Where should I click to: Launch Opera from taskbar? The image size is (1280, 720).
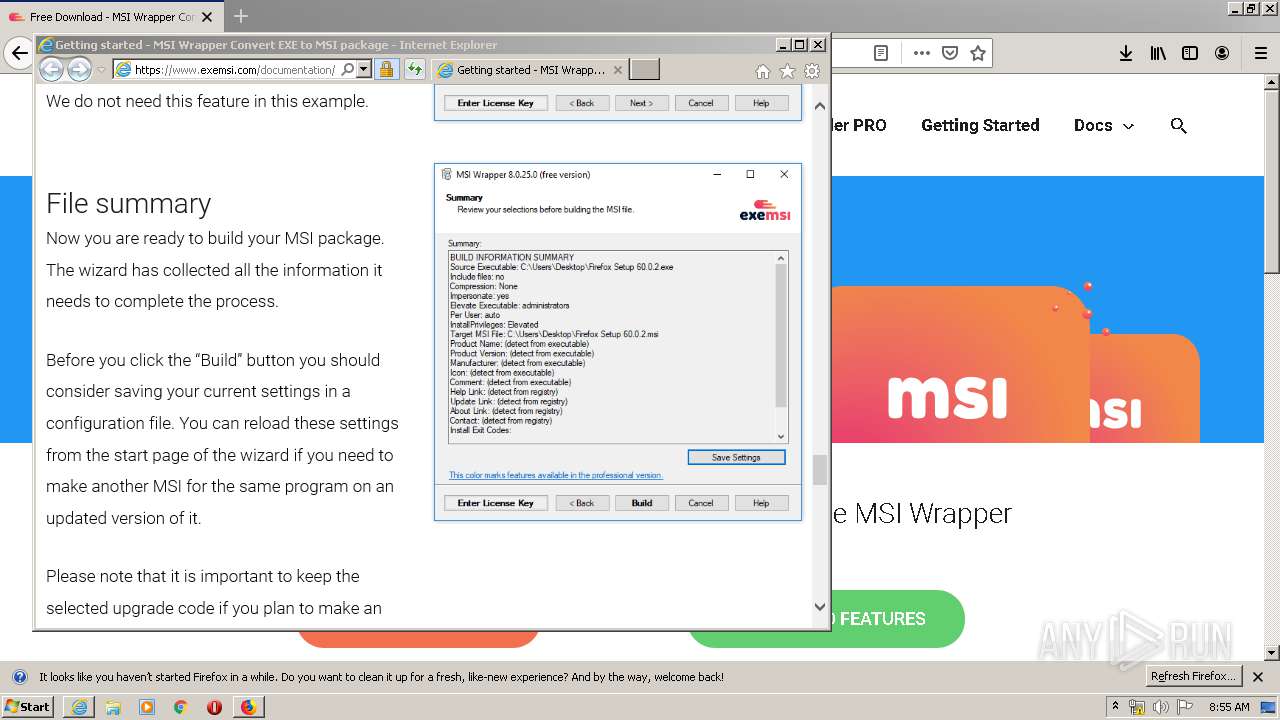pyautogui.click(x=214, y=707)
